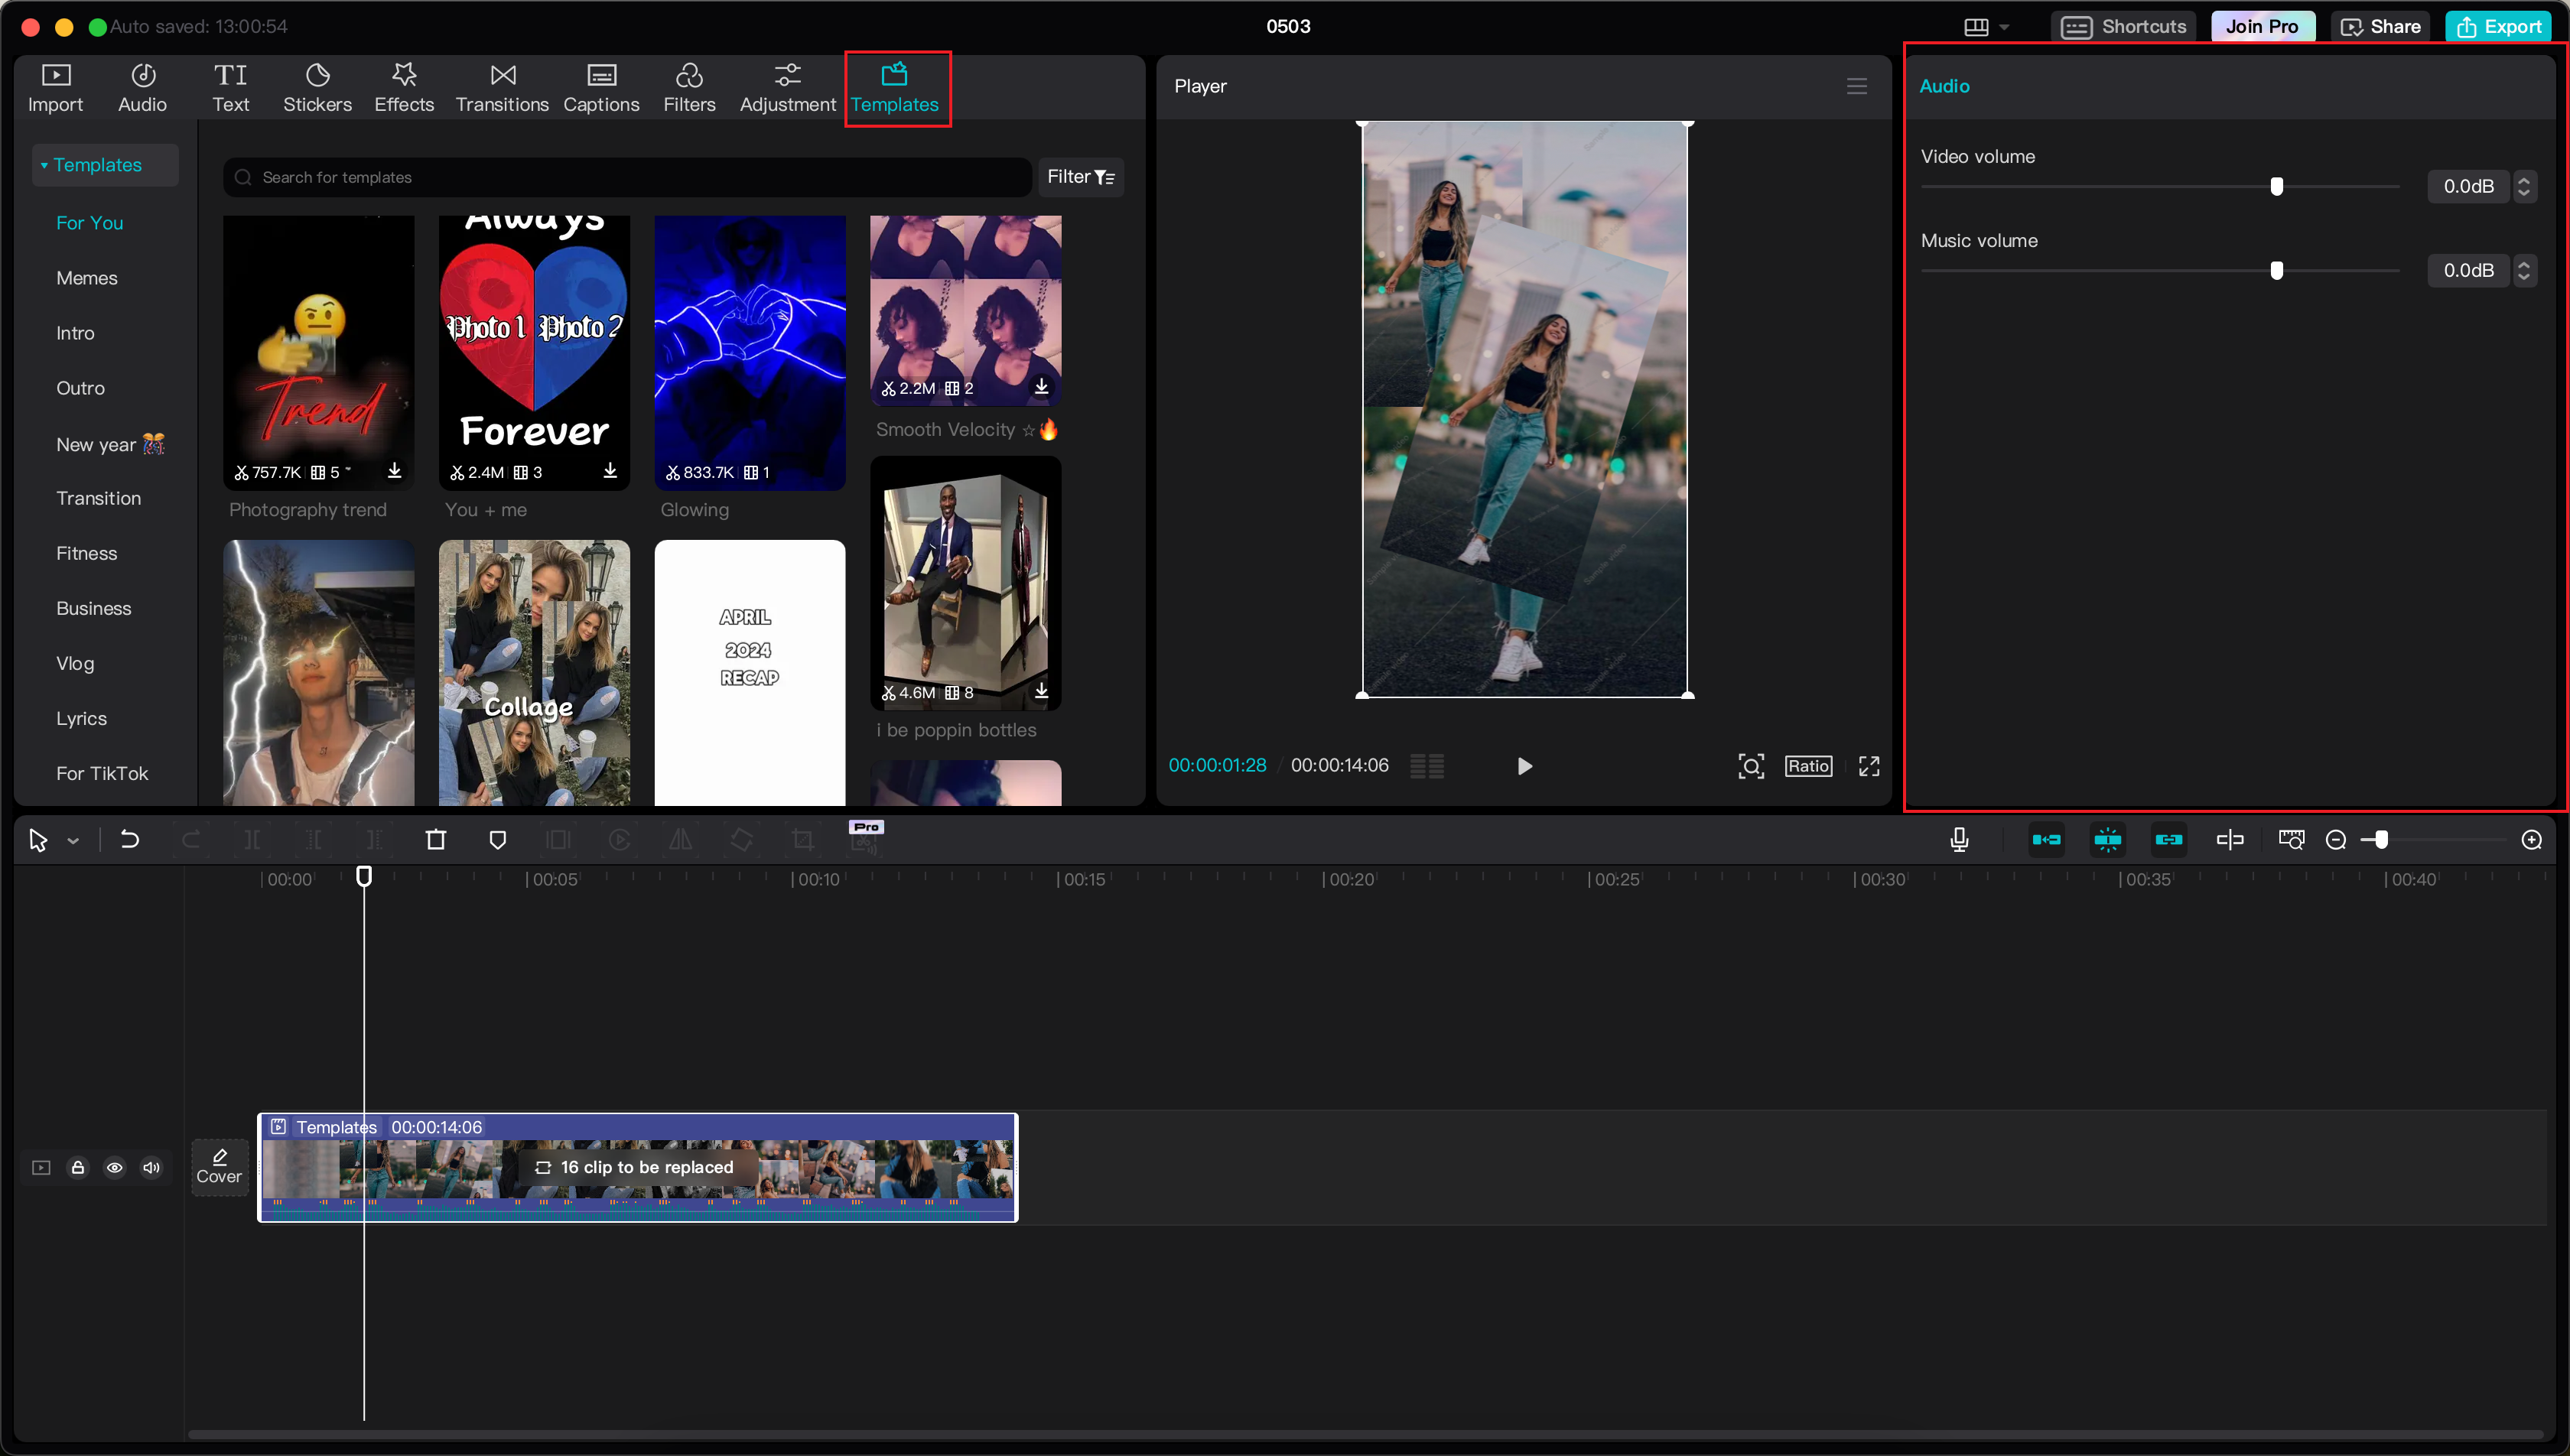2570x1456 pixels.
Task: Drag the Video volume slider
Action: pos(2277,185)
